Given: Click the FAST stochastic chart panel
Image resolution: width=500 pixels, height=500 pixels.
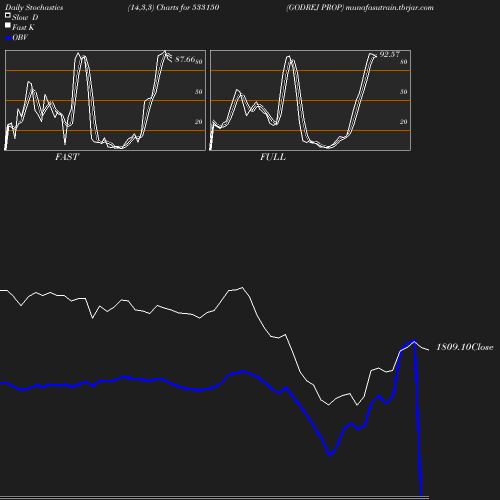Looking at the screenshot, I should (105, 100).
